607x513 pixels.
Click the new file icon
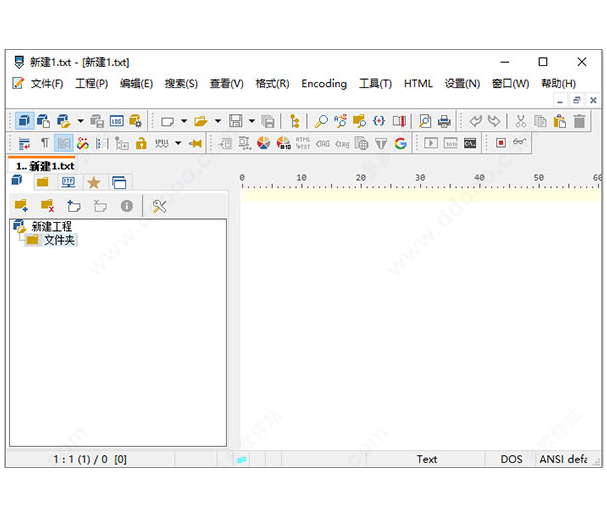(167, 122)
